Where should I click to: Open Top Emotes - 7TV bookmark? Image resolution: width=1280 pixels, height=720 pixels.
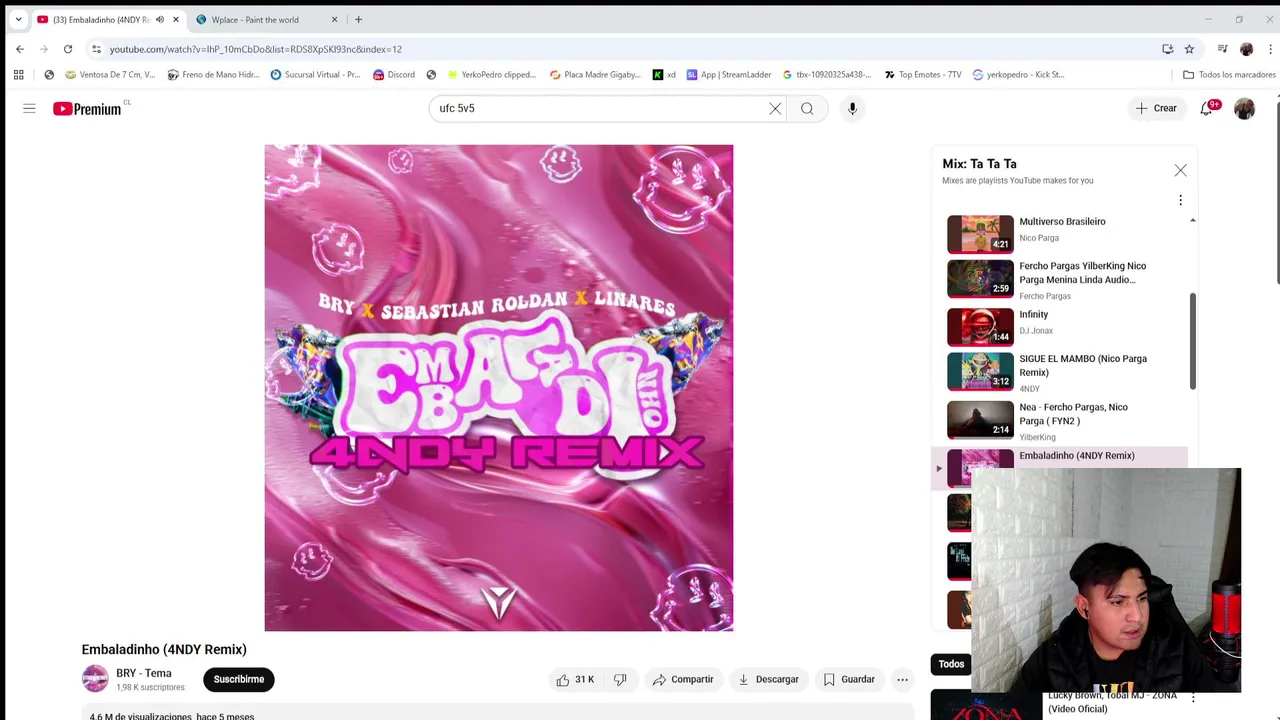[x=923, y=74]
